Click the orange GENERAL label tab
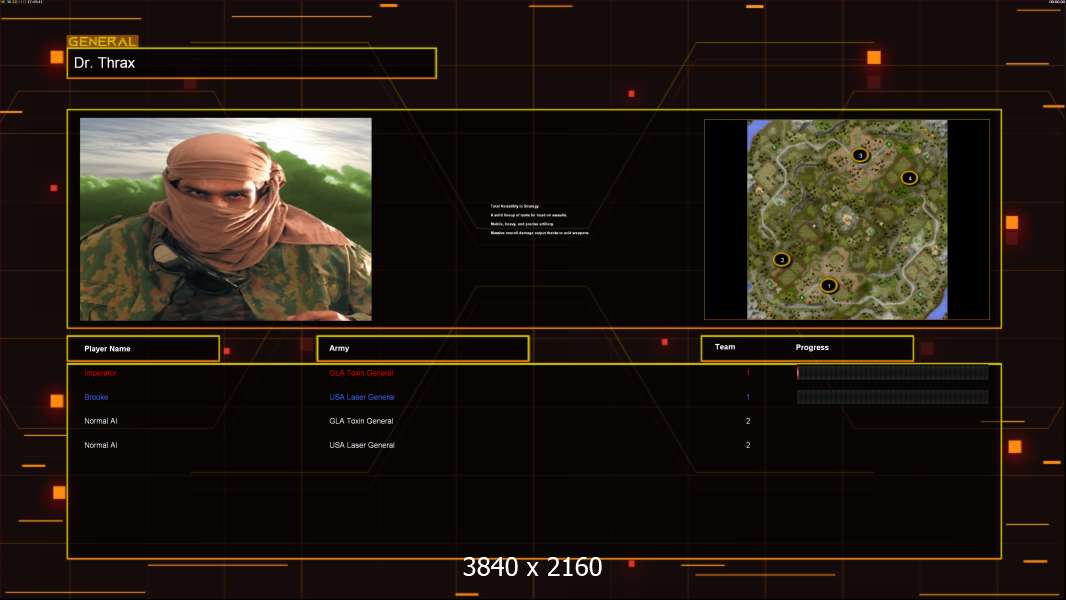The image size is (1066, 600). [102, 42]
